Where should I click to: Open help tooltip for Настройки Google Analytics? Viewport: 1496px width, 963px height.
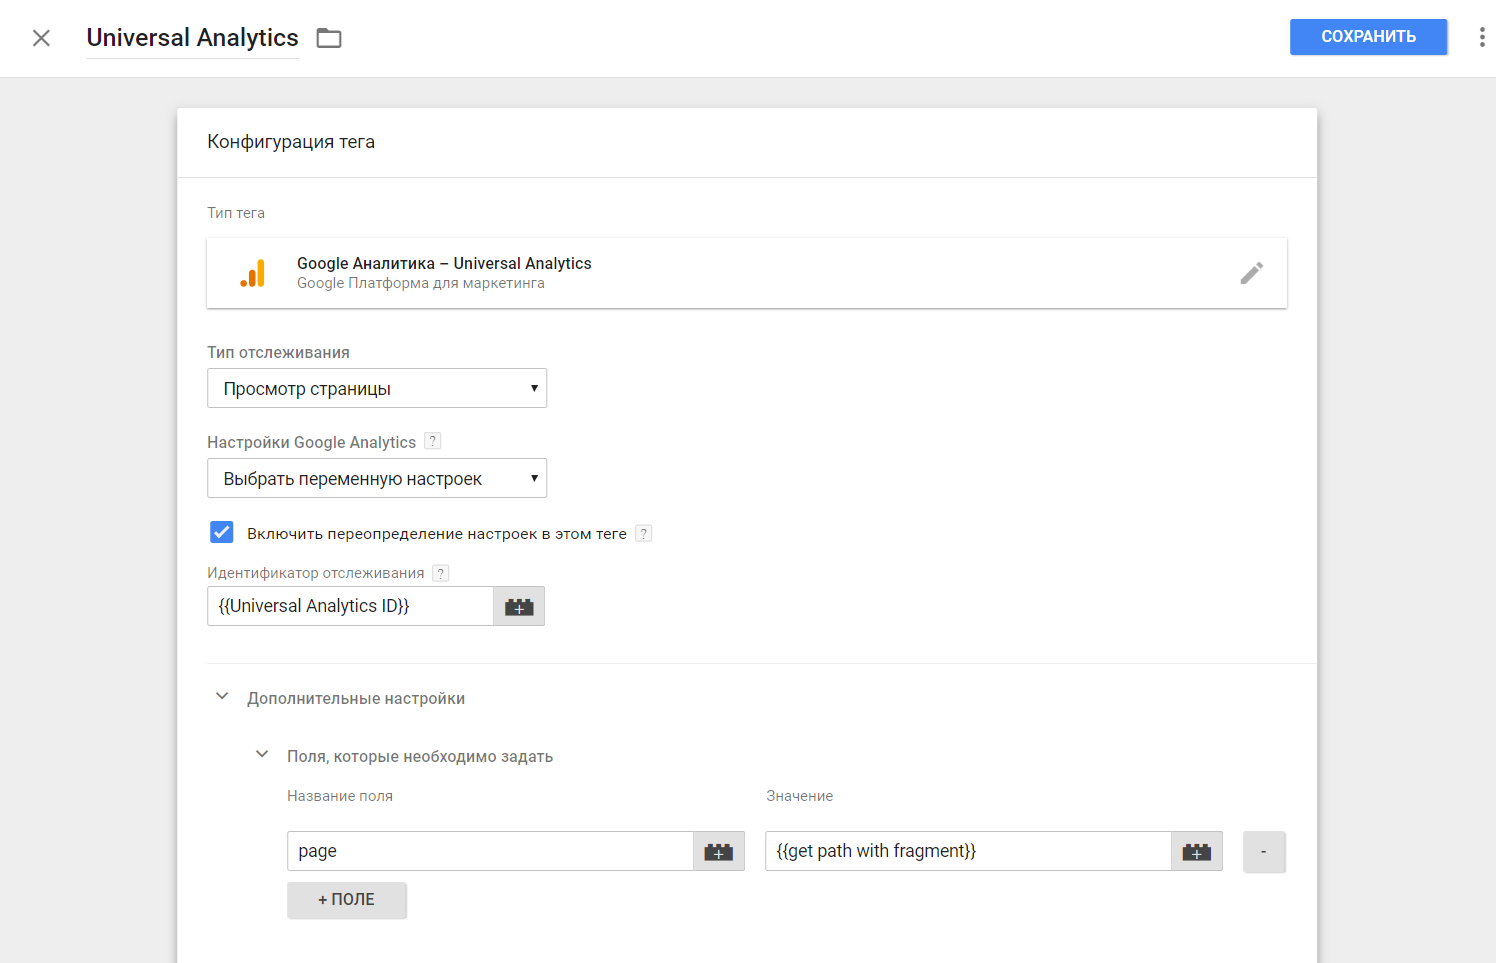coord(432,441)
